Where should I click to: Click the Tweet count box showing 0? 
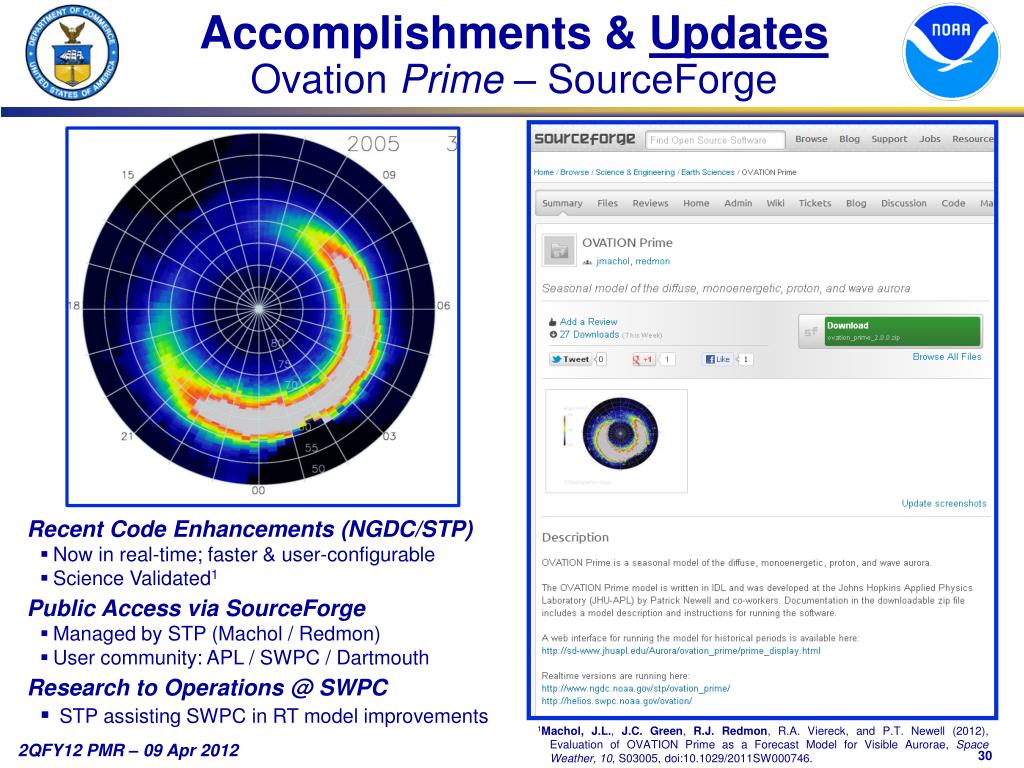tap(600, 359)
